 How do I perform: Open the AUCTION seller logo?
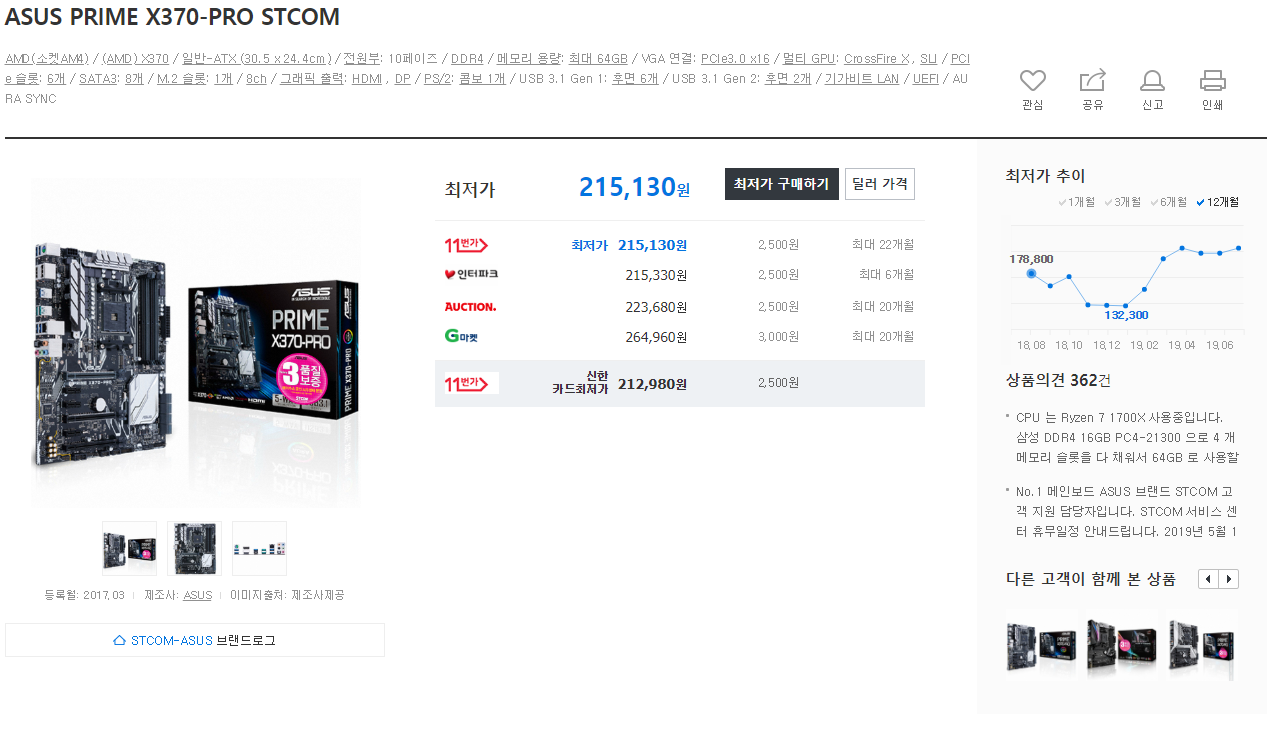pos(470,307)
